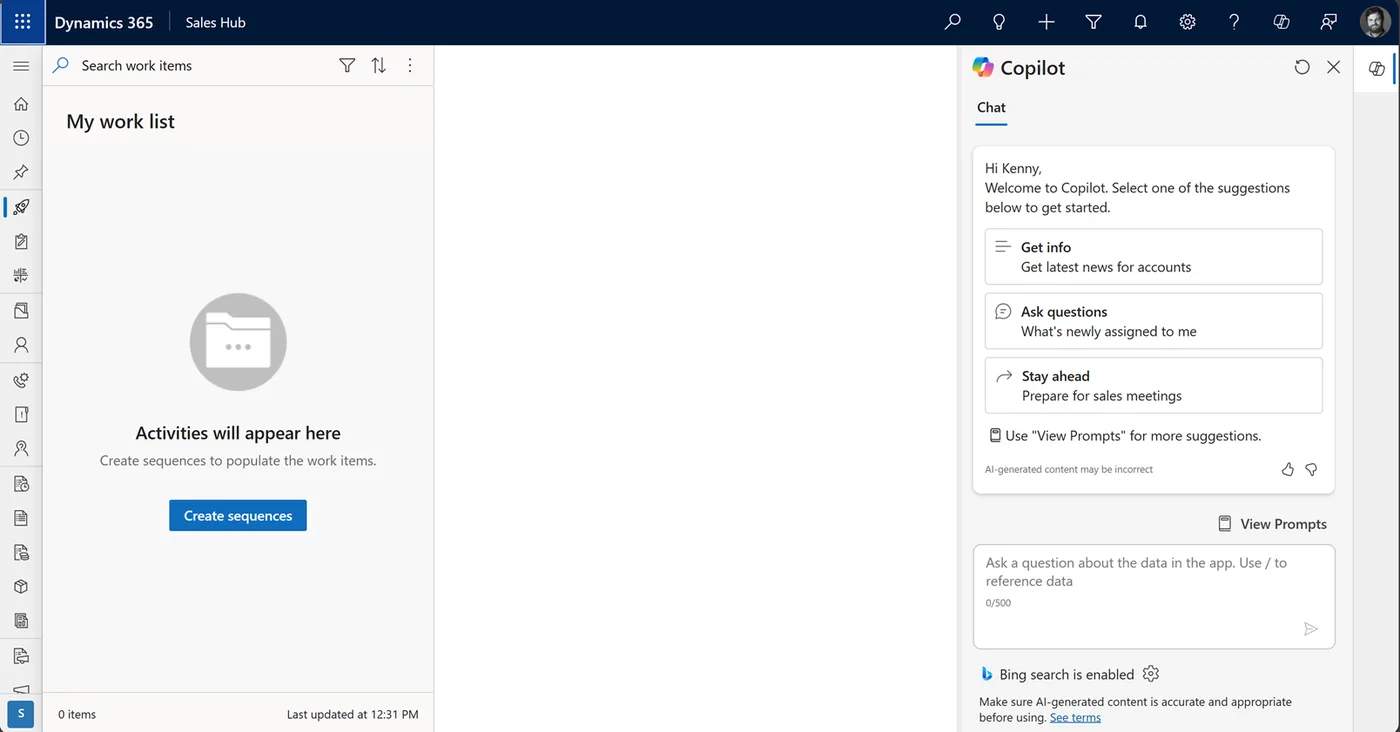Image resolution: width=1400 pixels, height=732 pixels.
Task: Refresh the Copilot chat
Action: pos(1302,67)
